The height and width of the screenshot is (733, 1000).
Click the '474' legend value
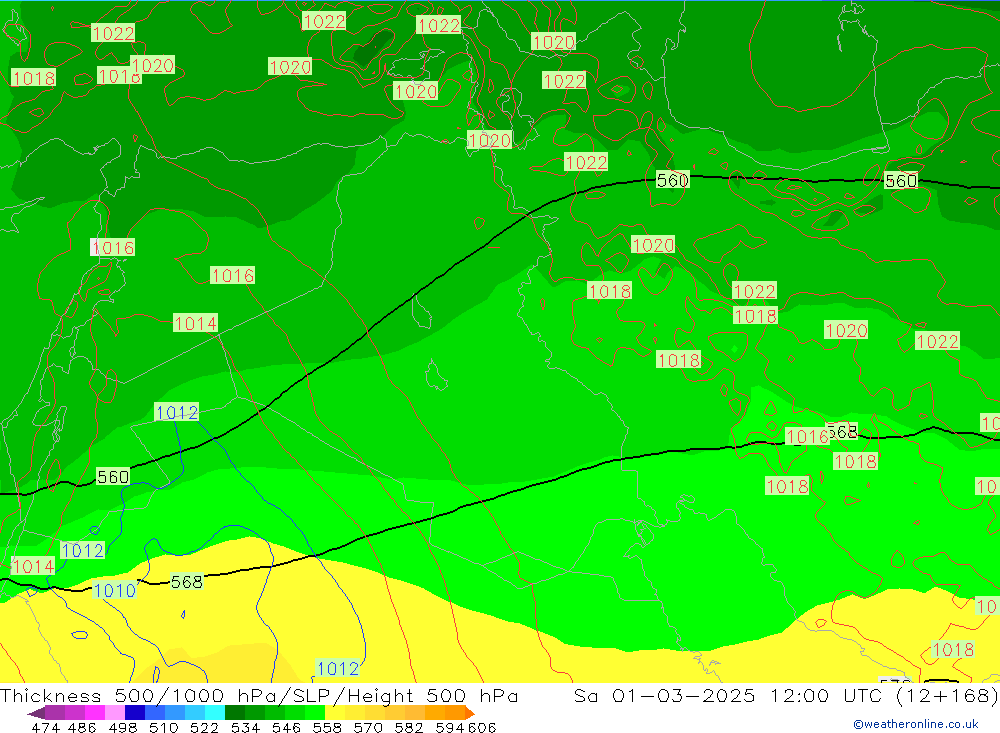[45, 727]
